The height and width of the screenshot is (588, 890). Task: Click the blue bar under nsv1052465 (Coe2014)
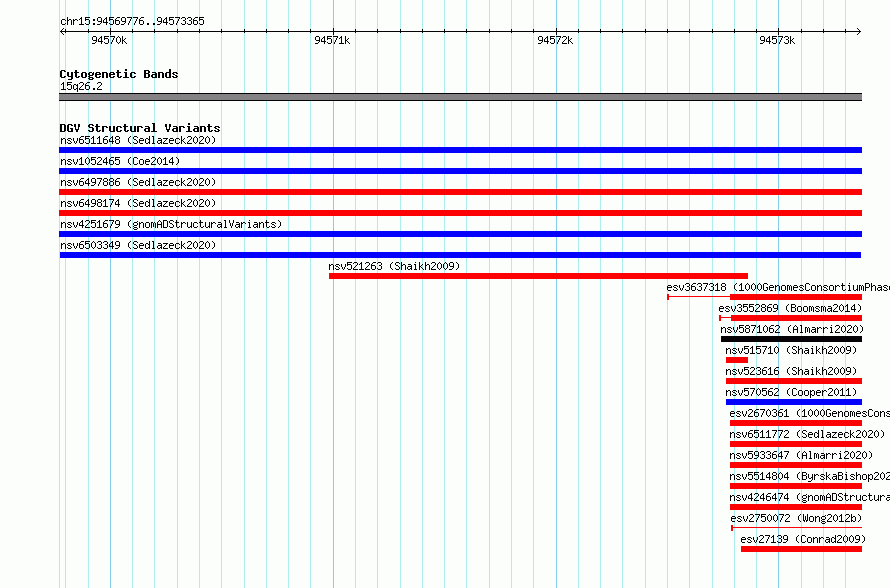(460, 171)
